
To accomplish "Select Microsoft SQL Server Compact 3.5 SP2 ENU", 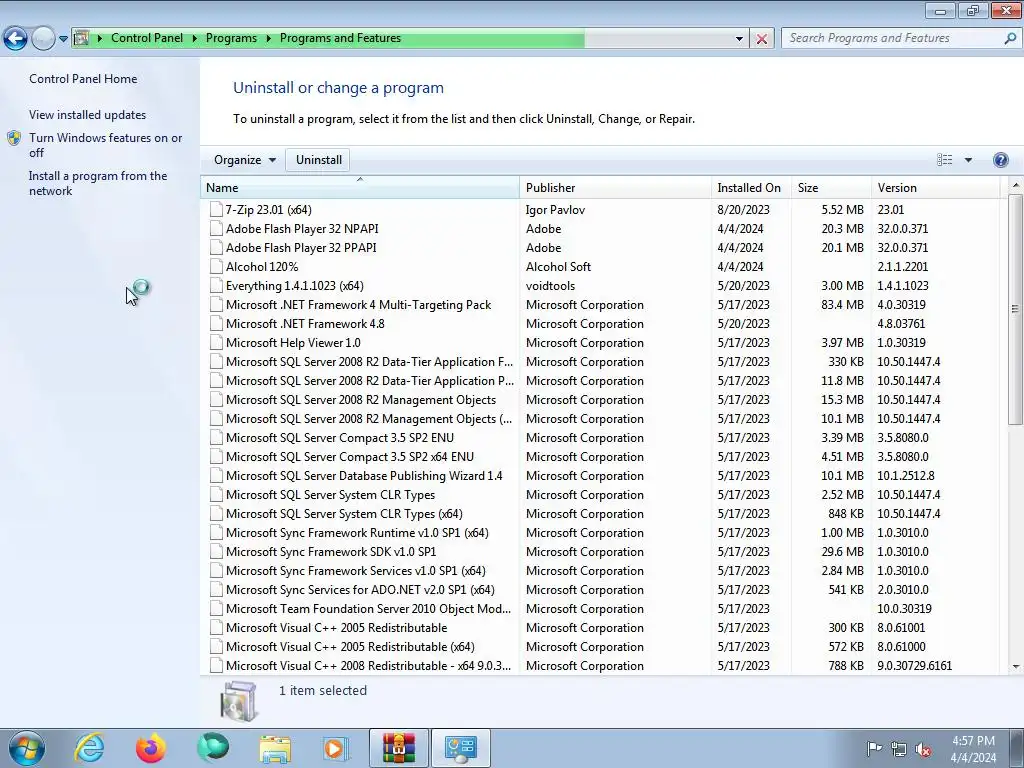I will click(340, 438).
